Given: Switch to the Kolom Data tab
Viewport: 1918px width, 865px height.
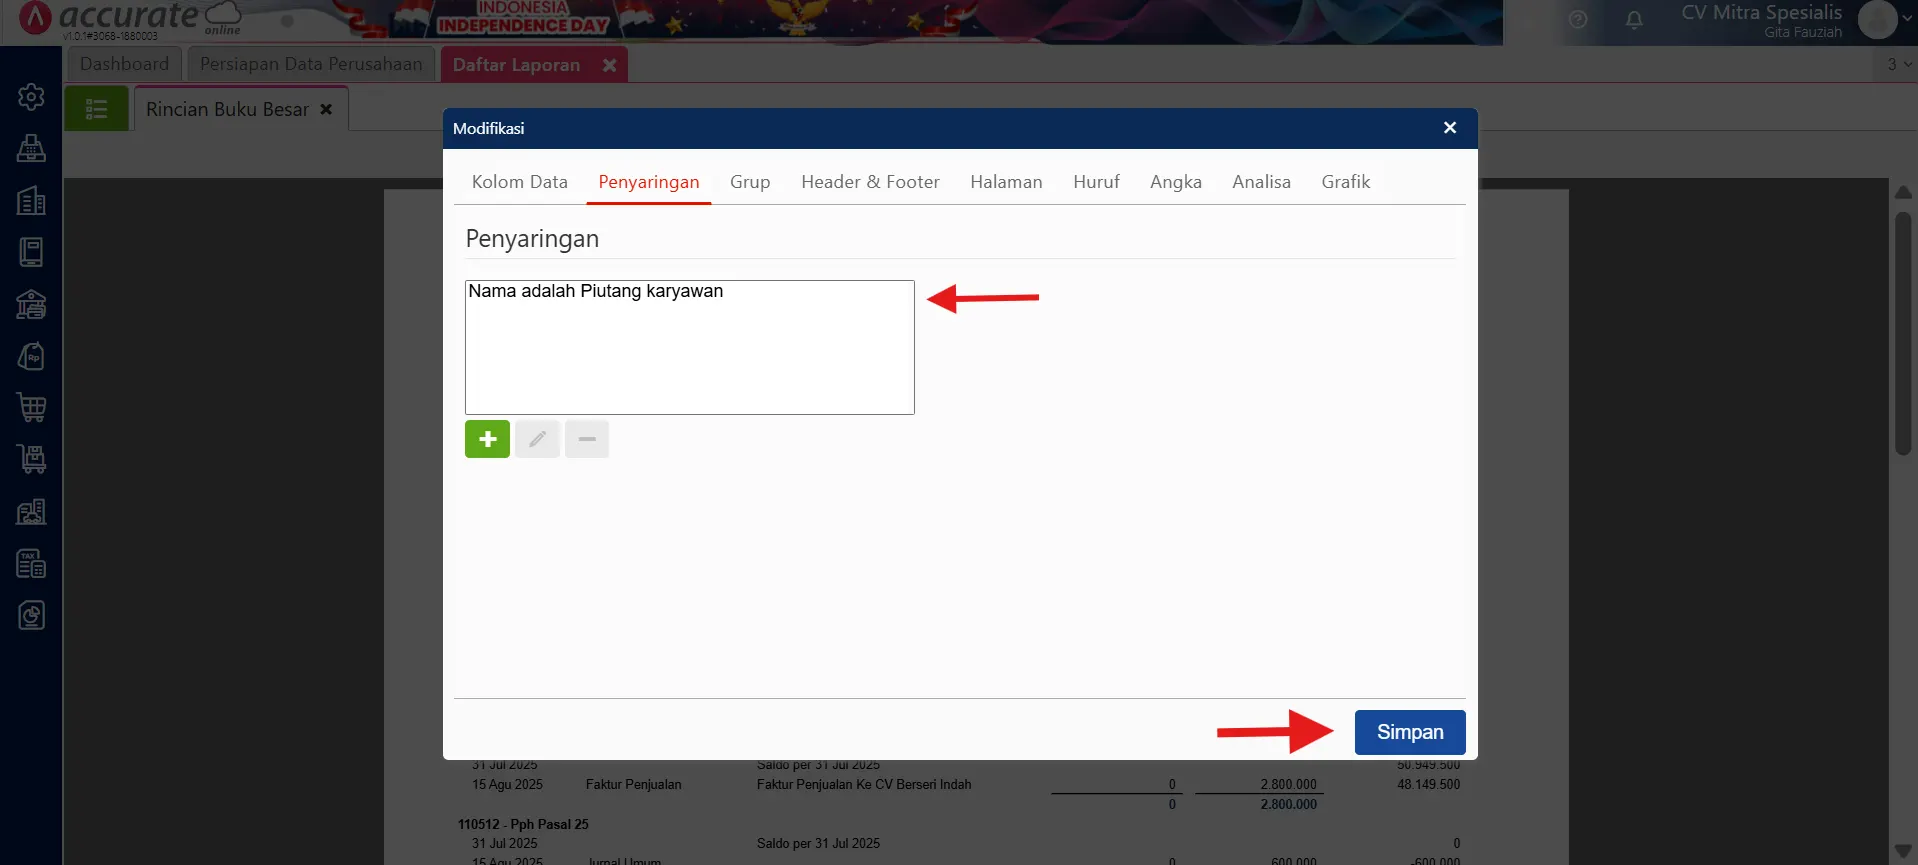Looking at the screenshot, I should (520, 182).
